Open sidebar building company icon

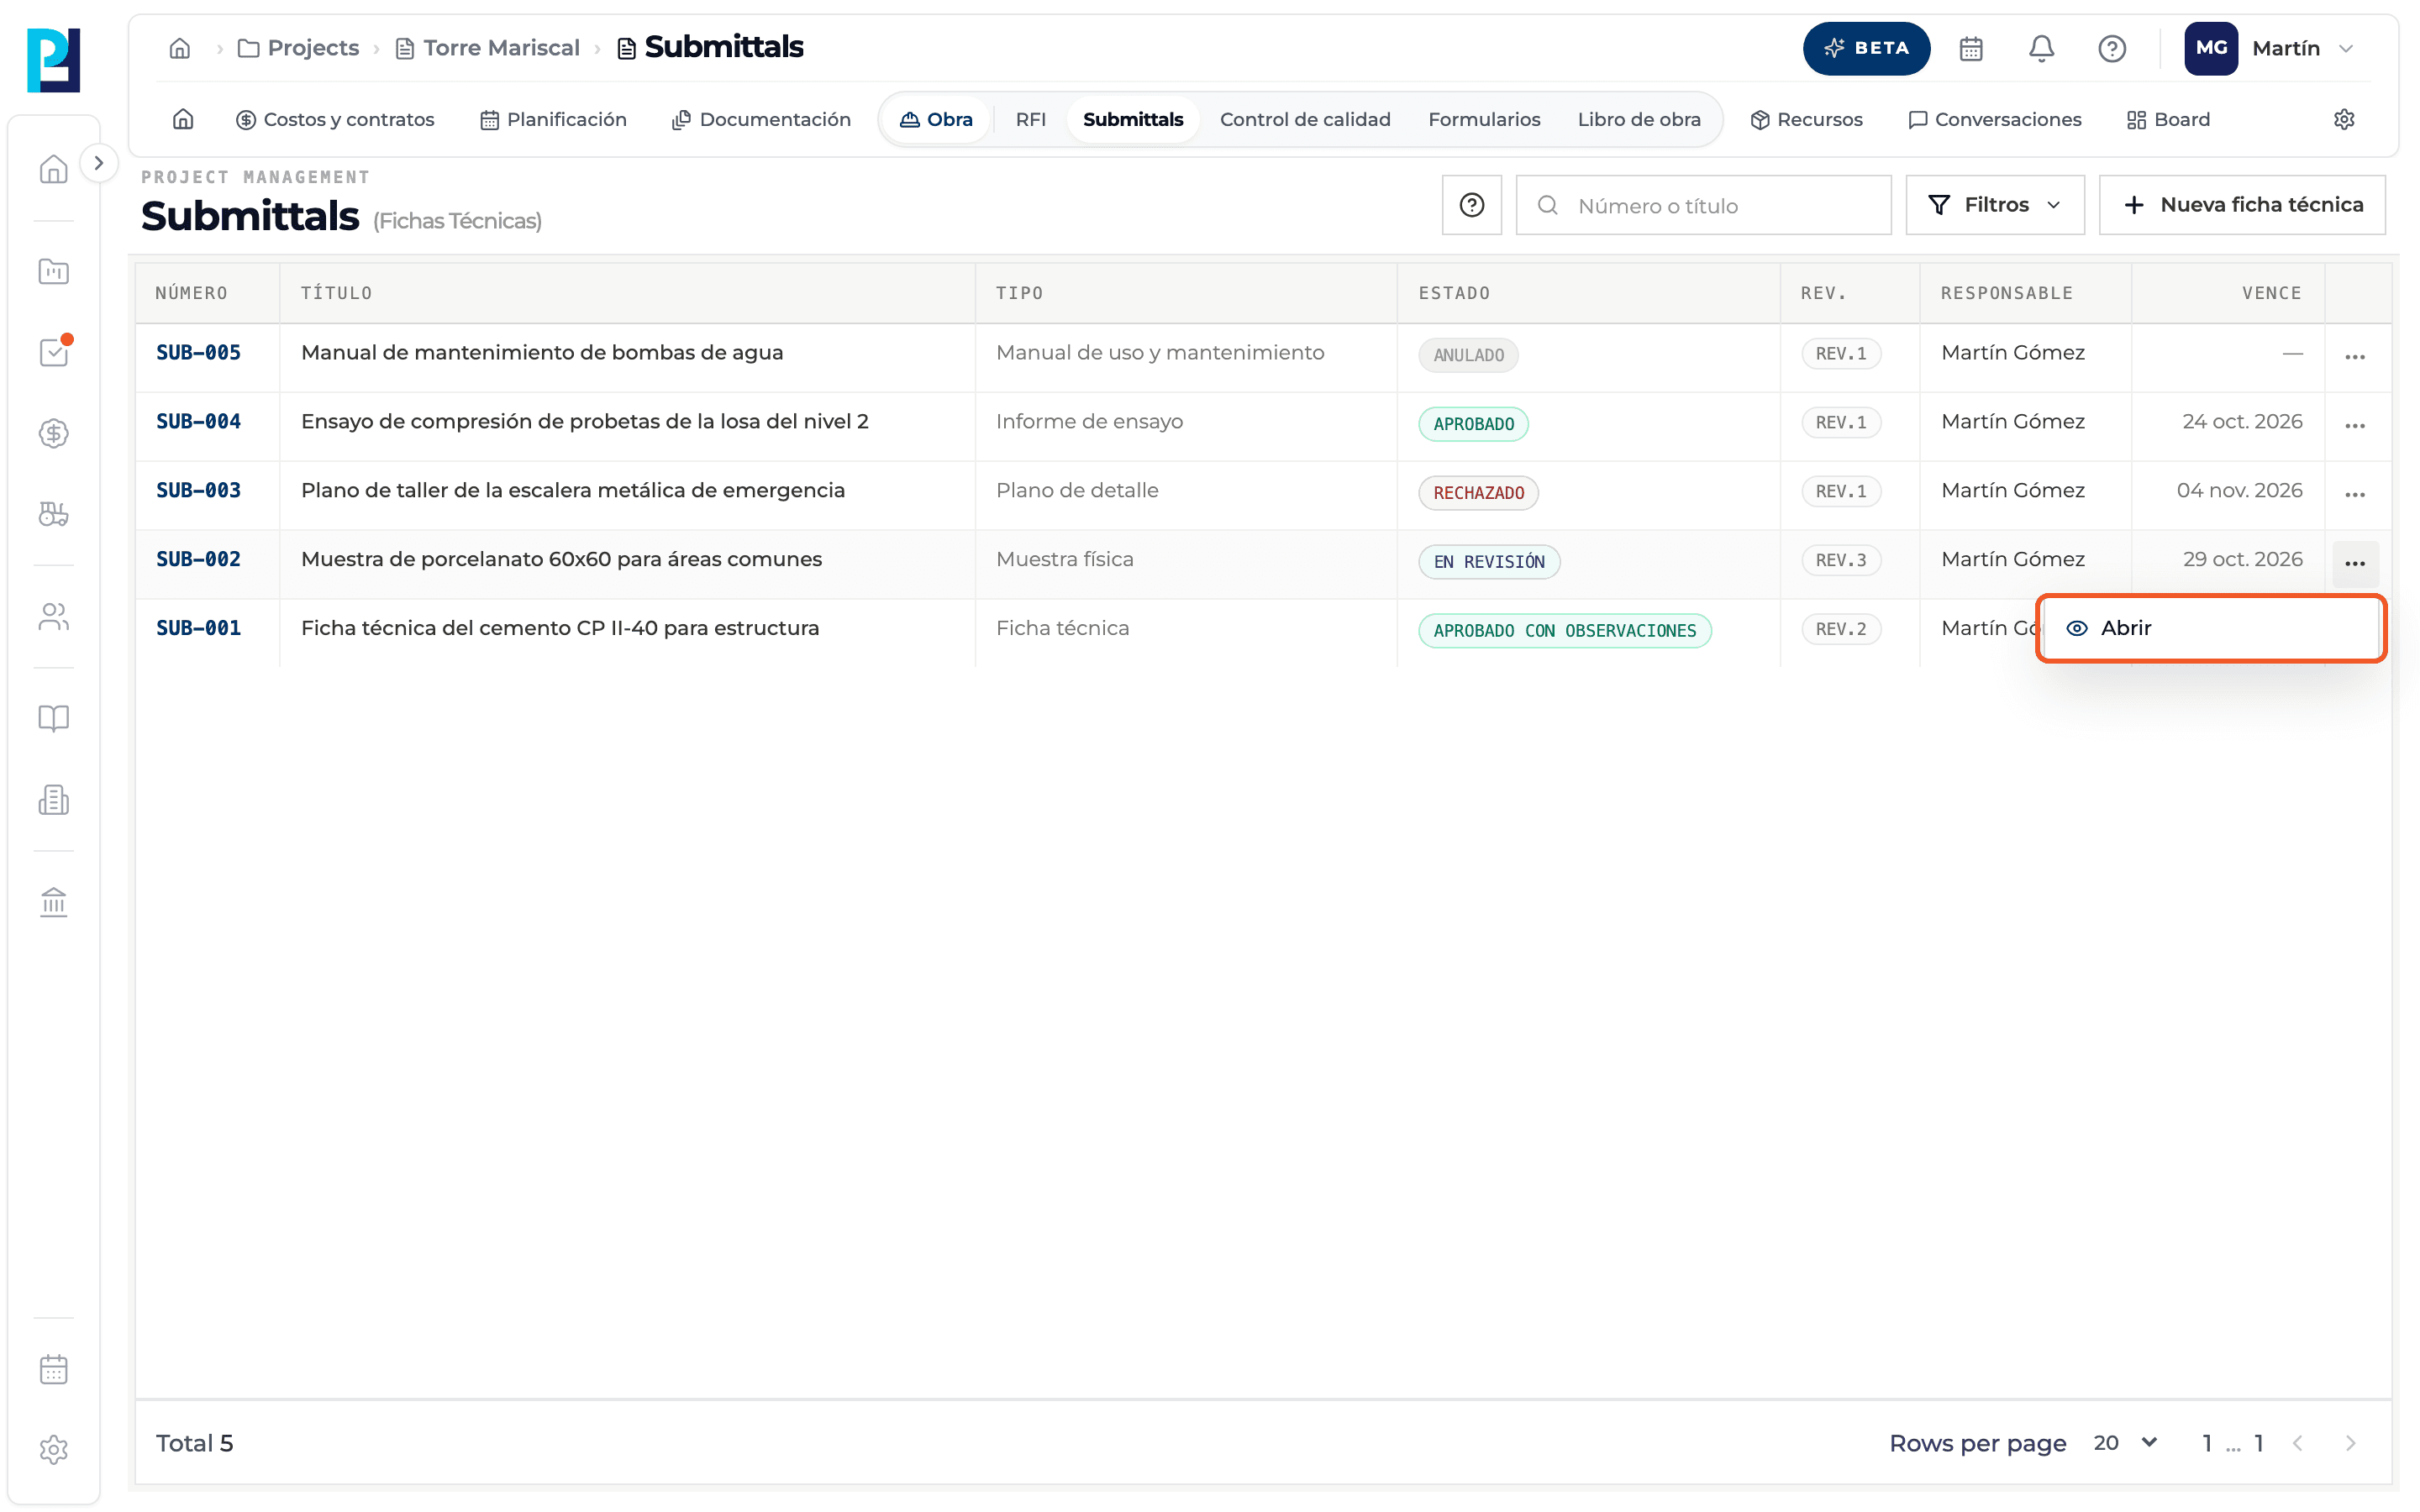coord(54,800)
